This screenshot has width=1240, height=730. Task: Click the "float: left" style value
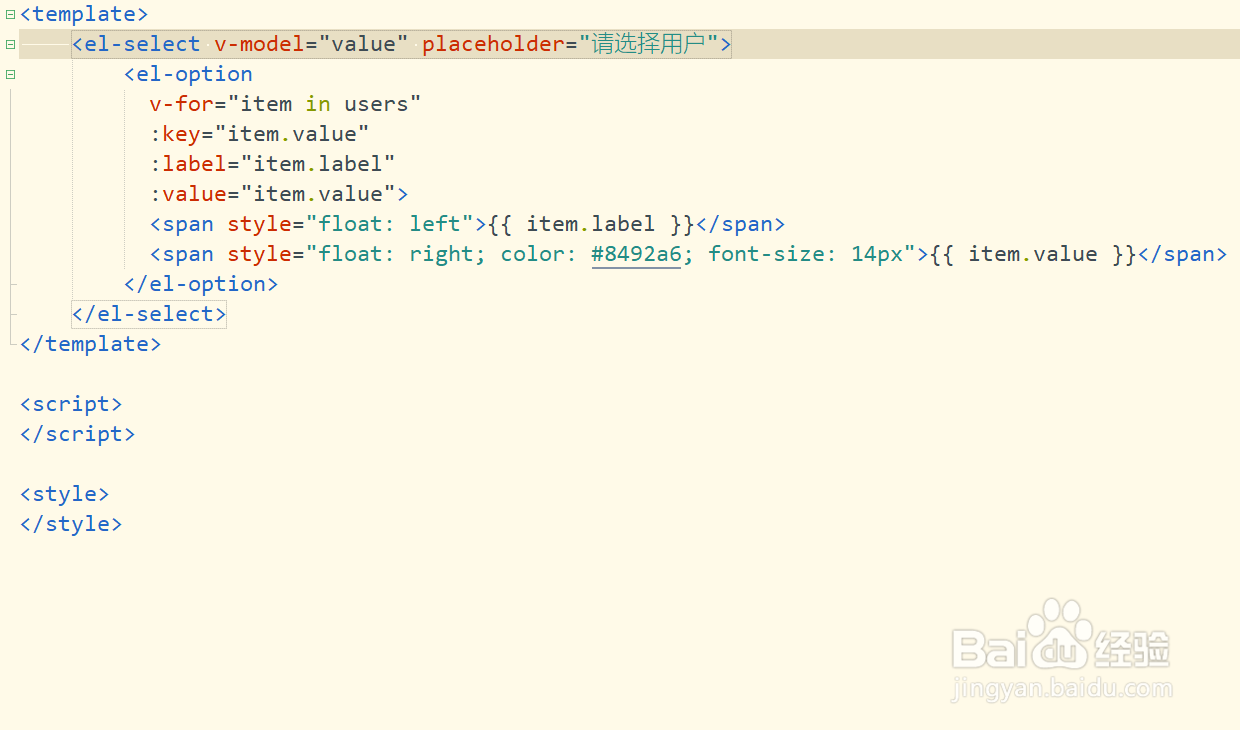click(x=390, y=224)
